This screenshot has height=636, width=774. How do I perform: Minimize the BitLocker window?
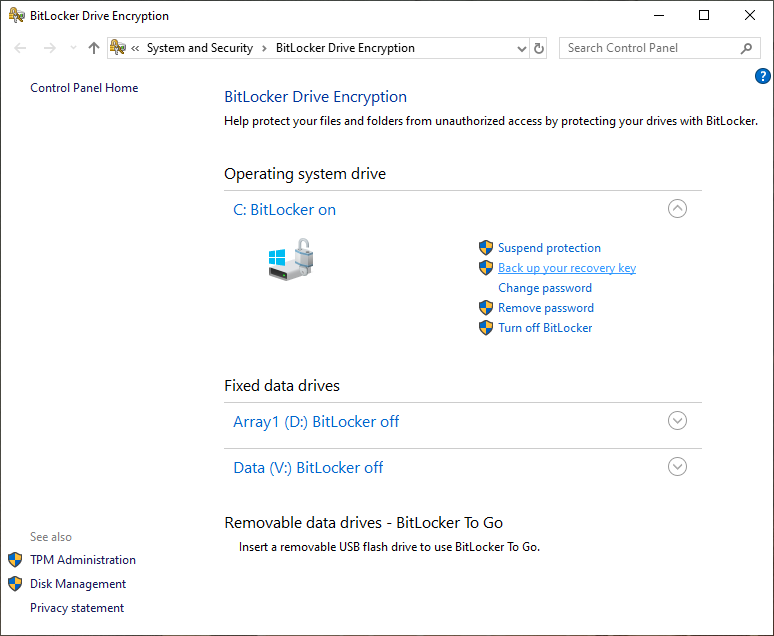coord(658,15)
